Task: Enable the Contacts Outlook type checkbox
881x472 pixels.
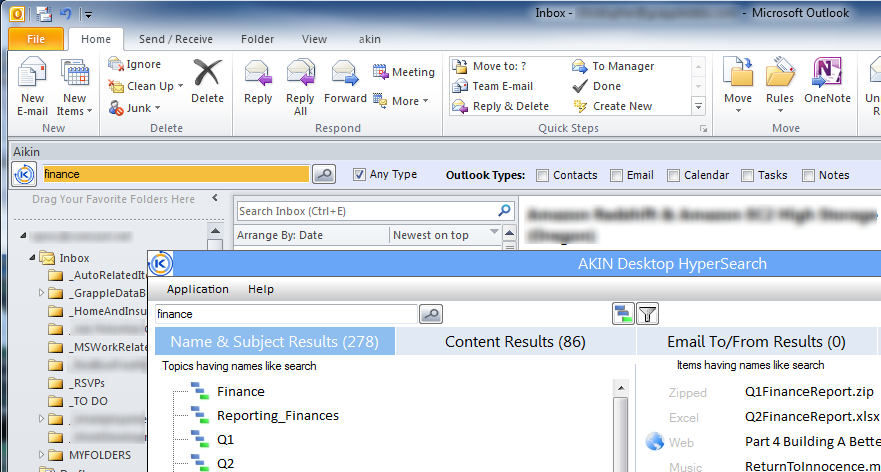Action: click(542, 175)
